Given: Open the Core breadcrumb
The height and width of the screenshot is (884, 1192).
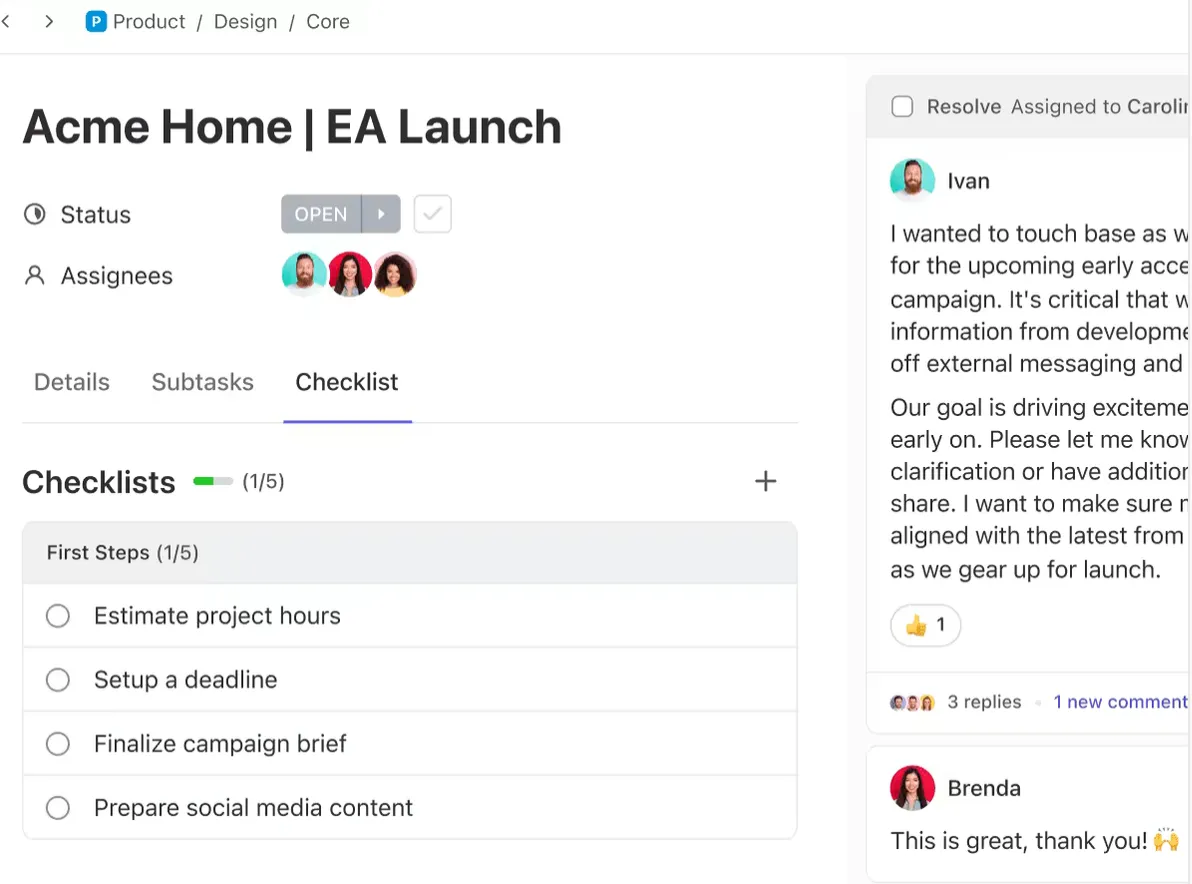Looking at the screenshot, I should [328, 21].
